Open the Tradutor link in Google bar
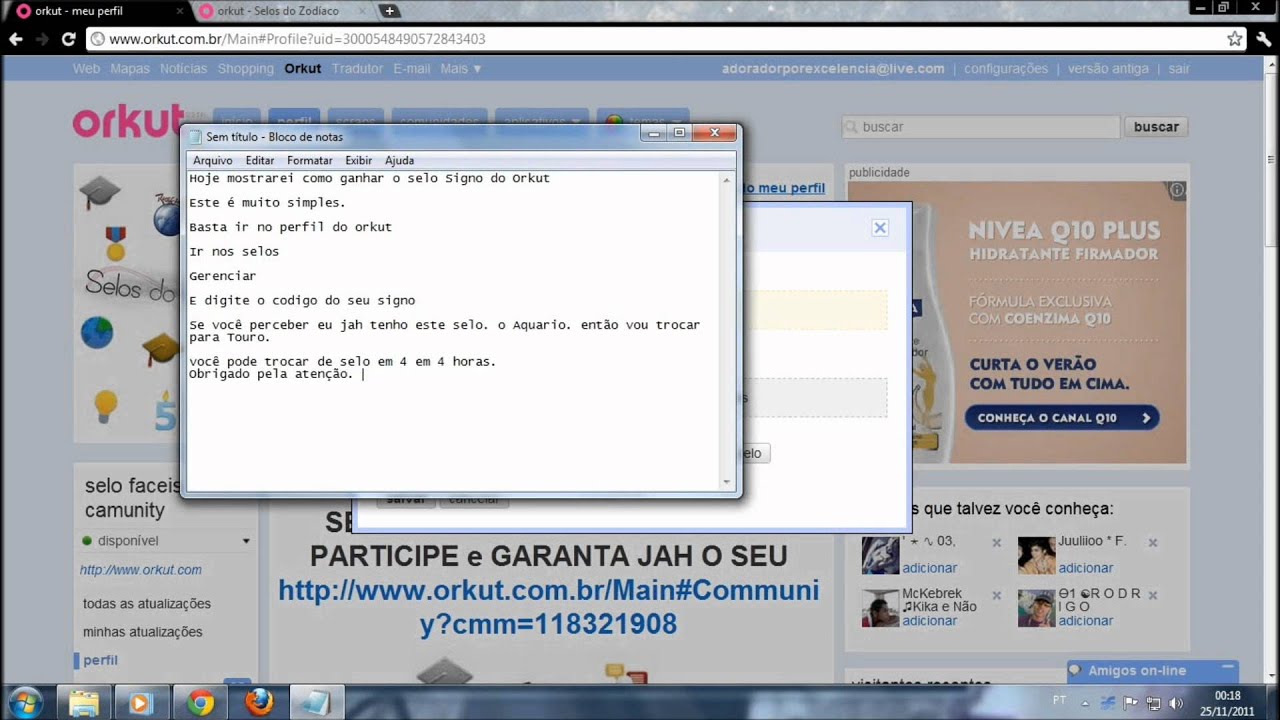The height and width of the screenshot is (720, 1280). pos(357,69)
